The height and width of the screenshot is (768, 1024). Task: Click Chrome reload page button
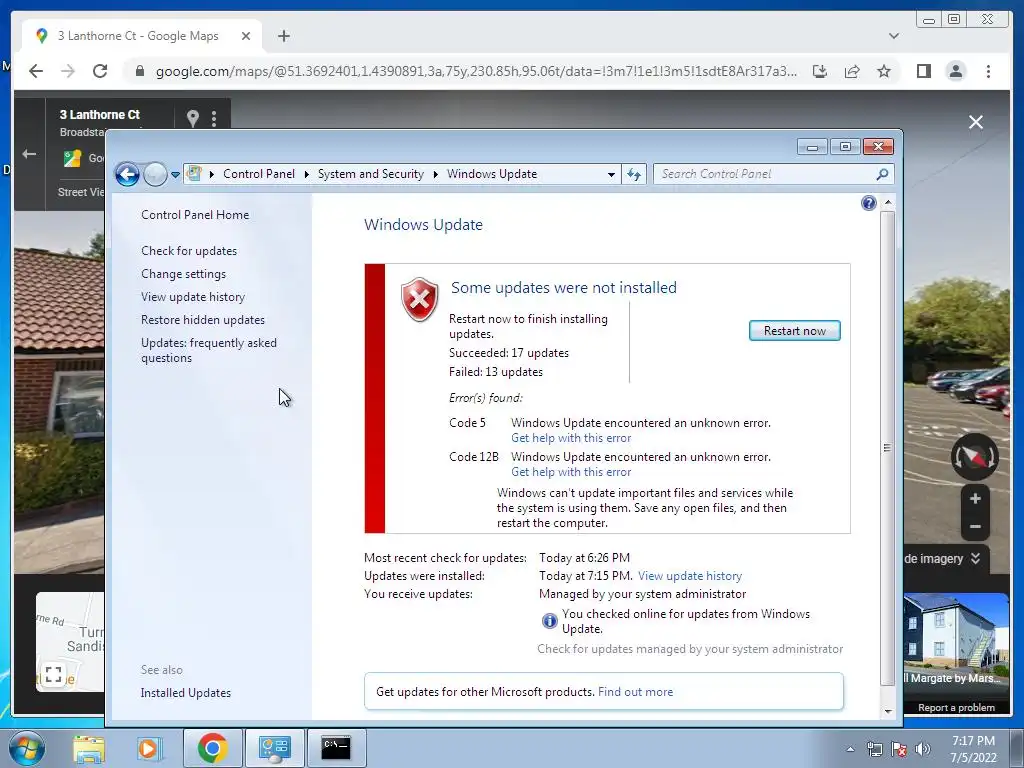[x=100, y=71]
